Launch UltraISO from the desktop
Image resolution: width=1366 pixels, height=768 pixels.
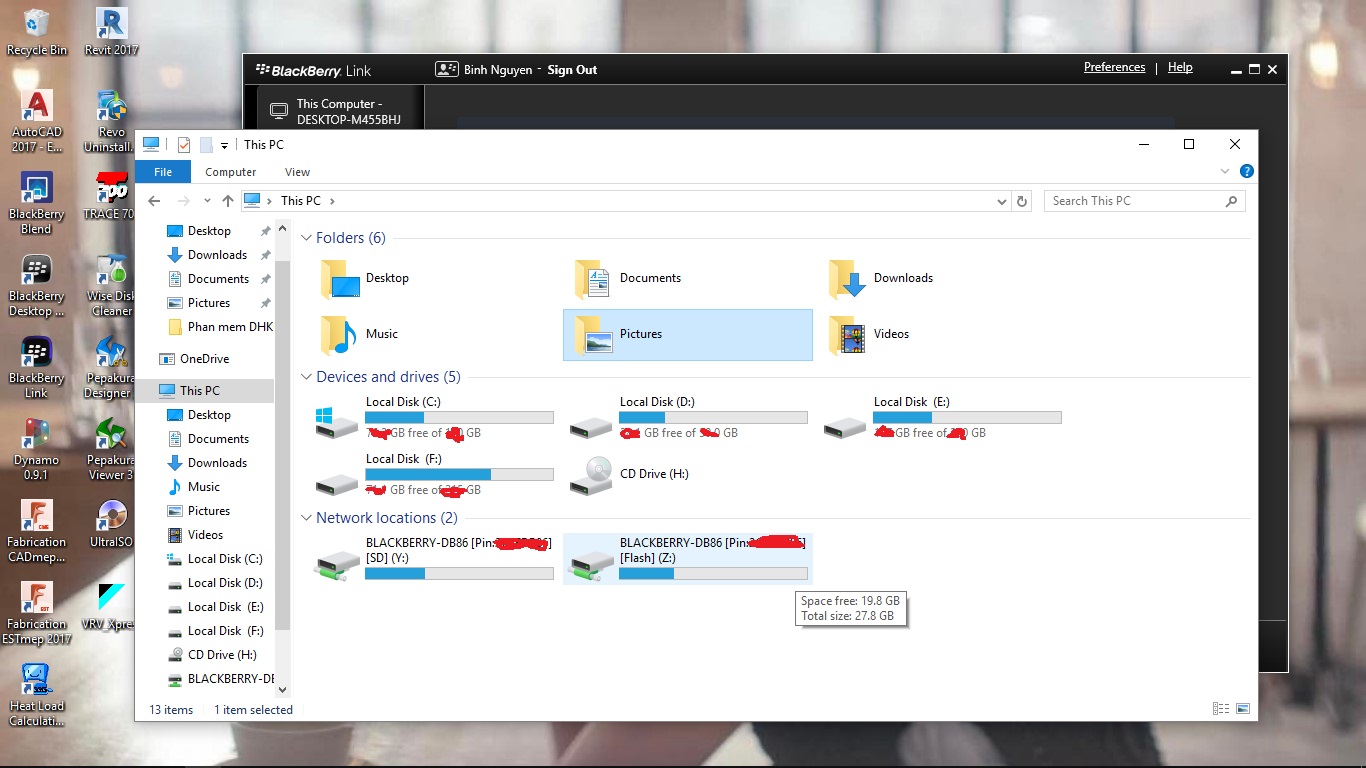pos(112,524)
